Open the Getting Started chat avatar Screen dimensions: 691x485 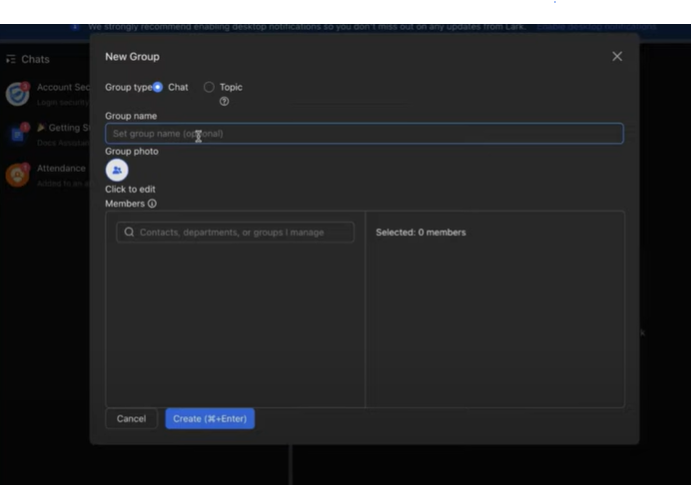pos(18,134)
